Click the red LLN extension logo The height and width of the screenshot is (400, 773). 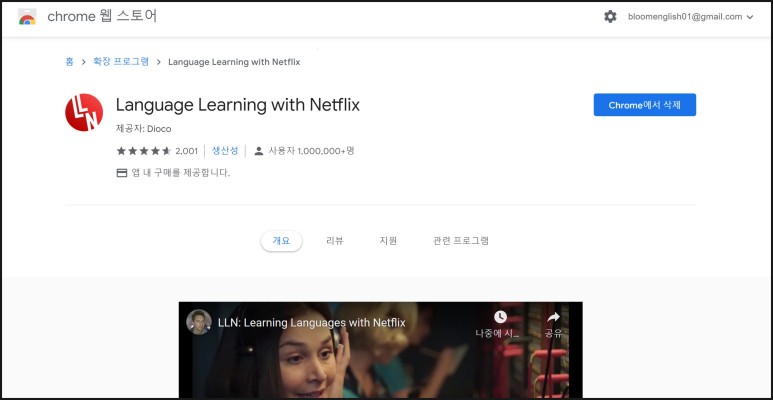pos(84,112)
